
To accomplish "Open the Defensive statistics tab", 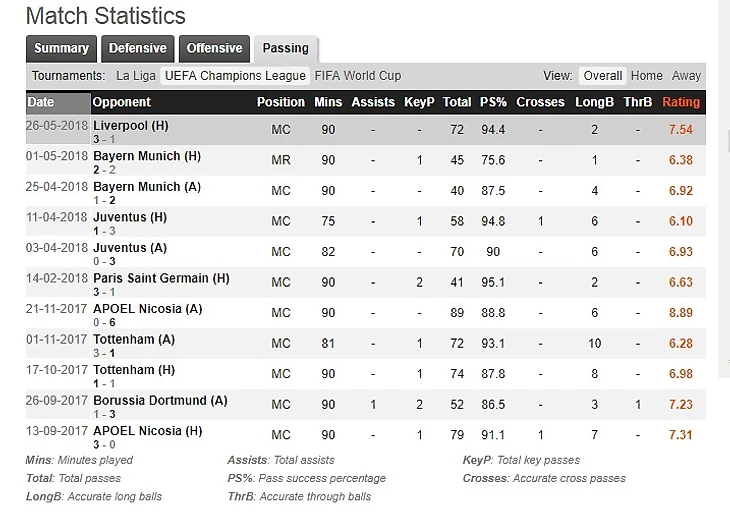I will coord(138,48).
